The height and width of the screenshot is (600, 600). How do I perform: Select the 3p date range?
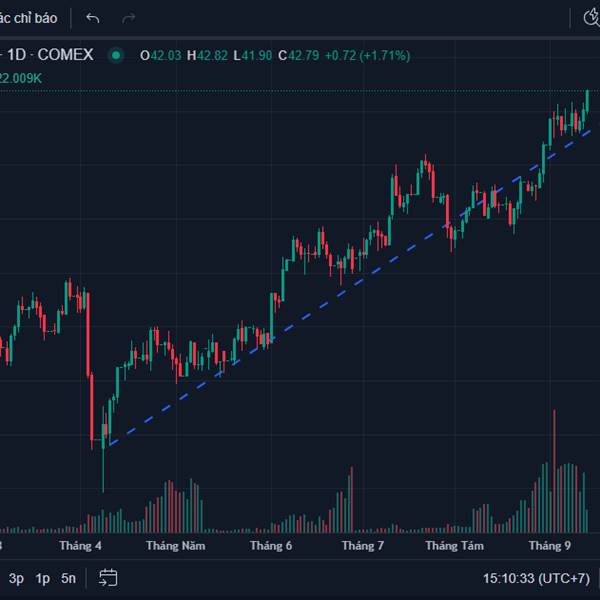point(16,578)
